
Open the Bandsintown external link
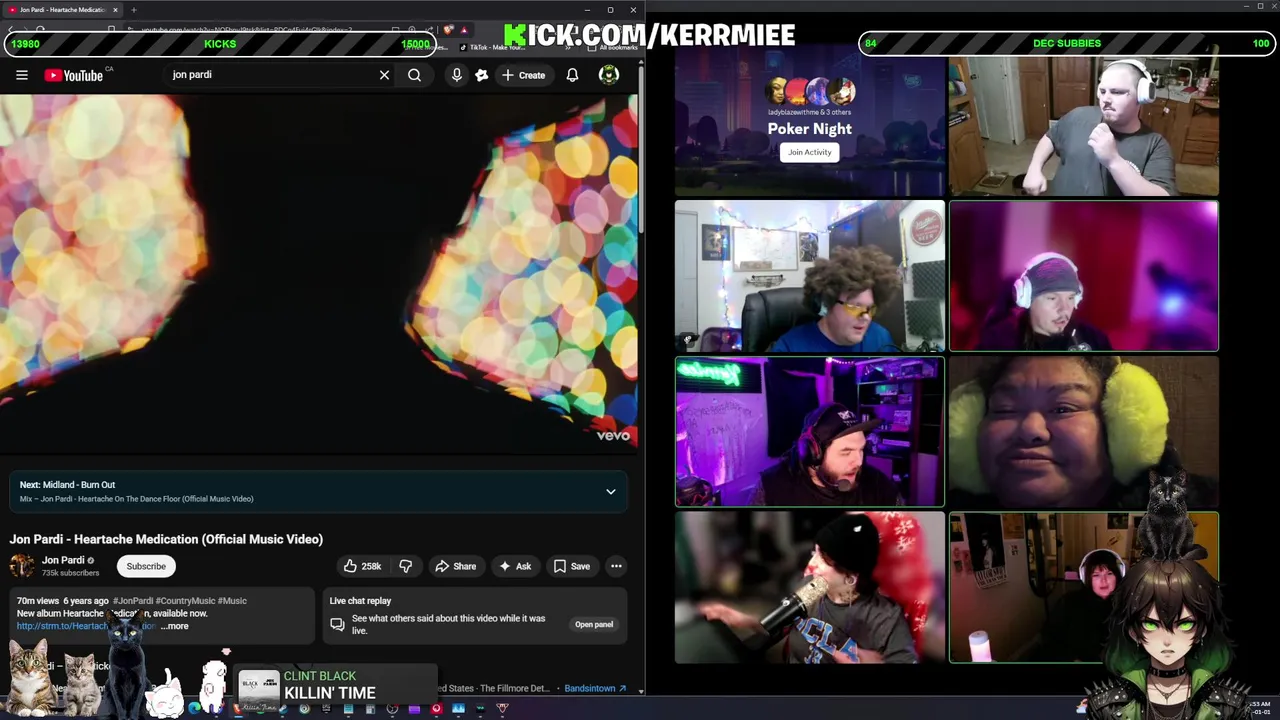[x=595, y=688]
